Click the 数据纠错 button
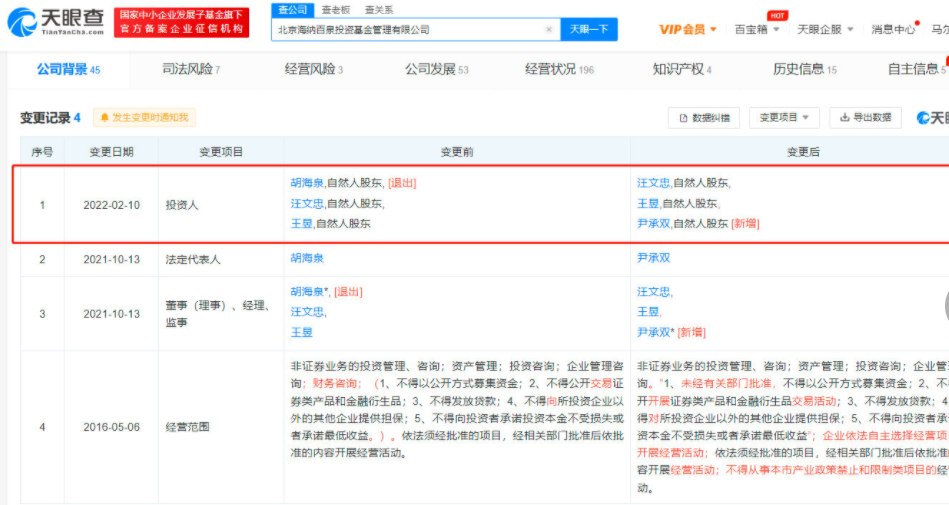The height and width of the screenshot is (505, 949). [704, 118]
